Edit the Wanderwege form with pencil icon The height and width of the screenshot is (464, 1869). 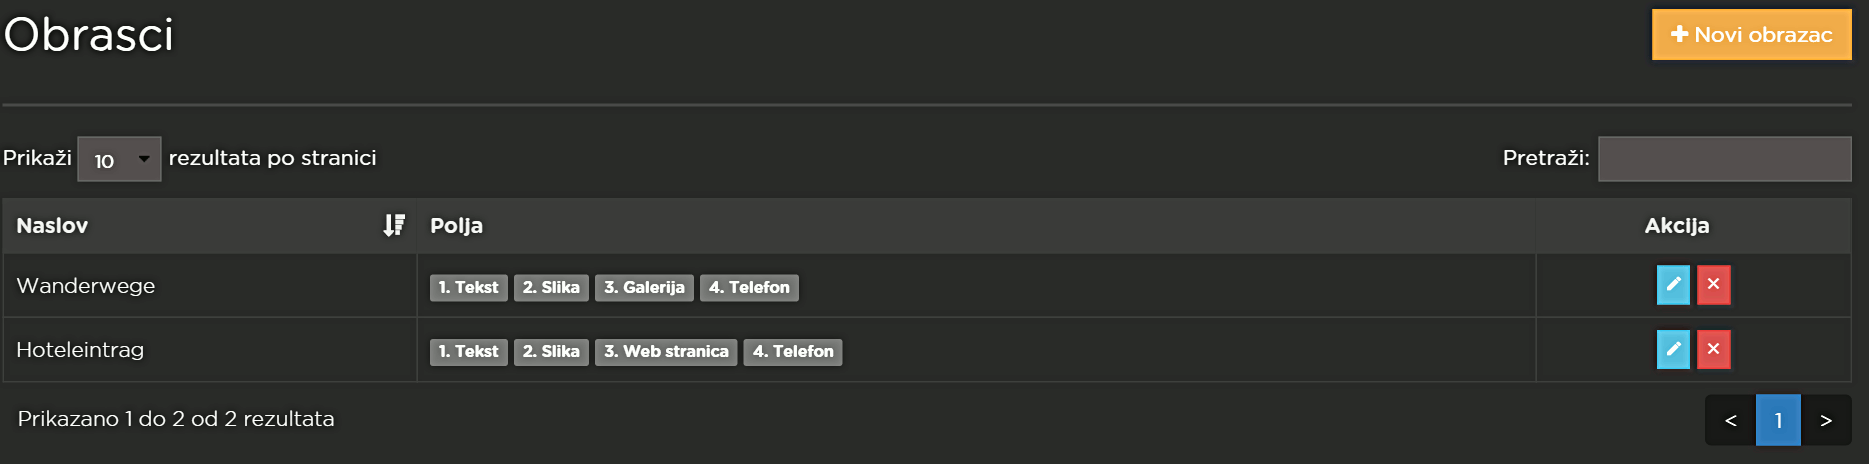[x=1673, y=285]
